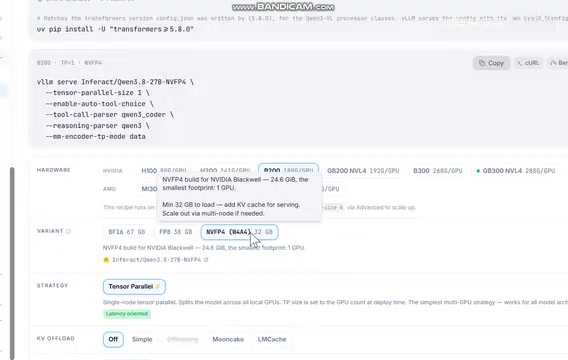Pick the GB200 NVL4 192G/GPU hardware

click(x=363, y=171)
